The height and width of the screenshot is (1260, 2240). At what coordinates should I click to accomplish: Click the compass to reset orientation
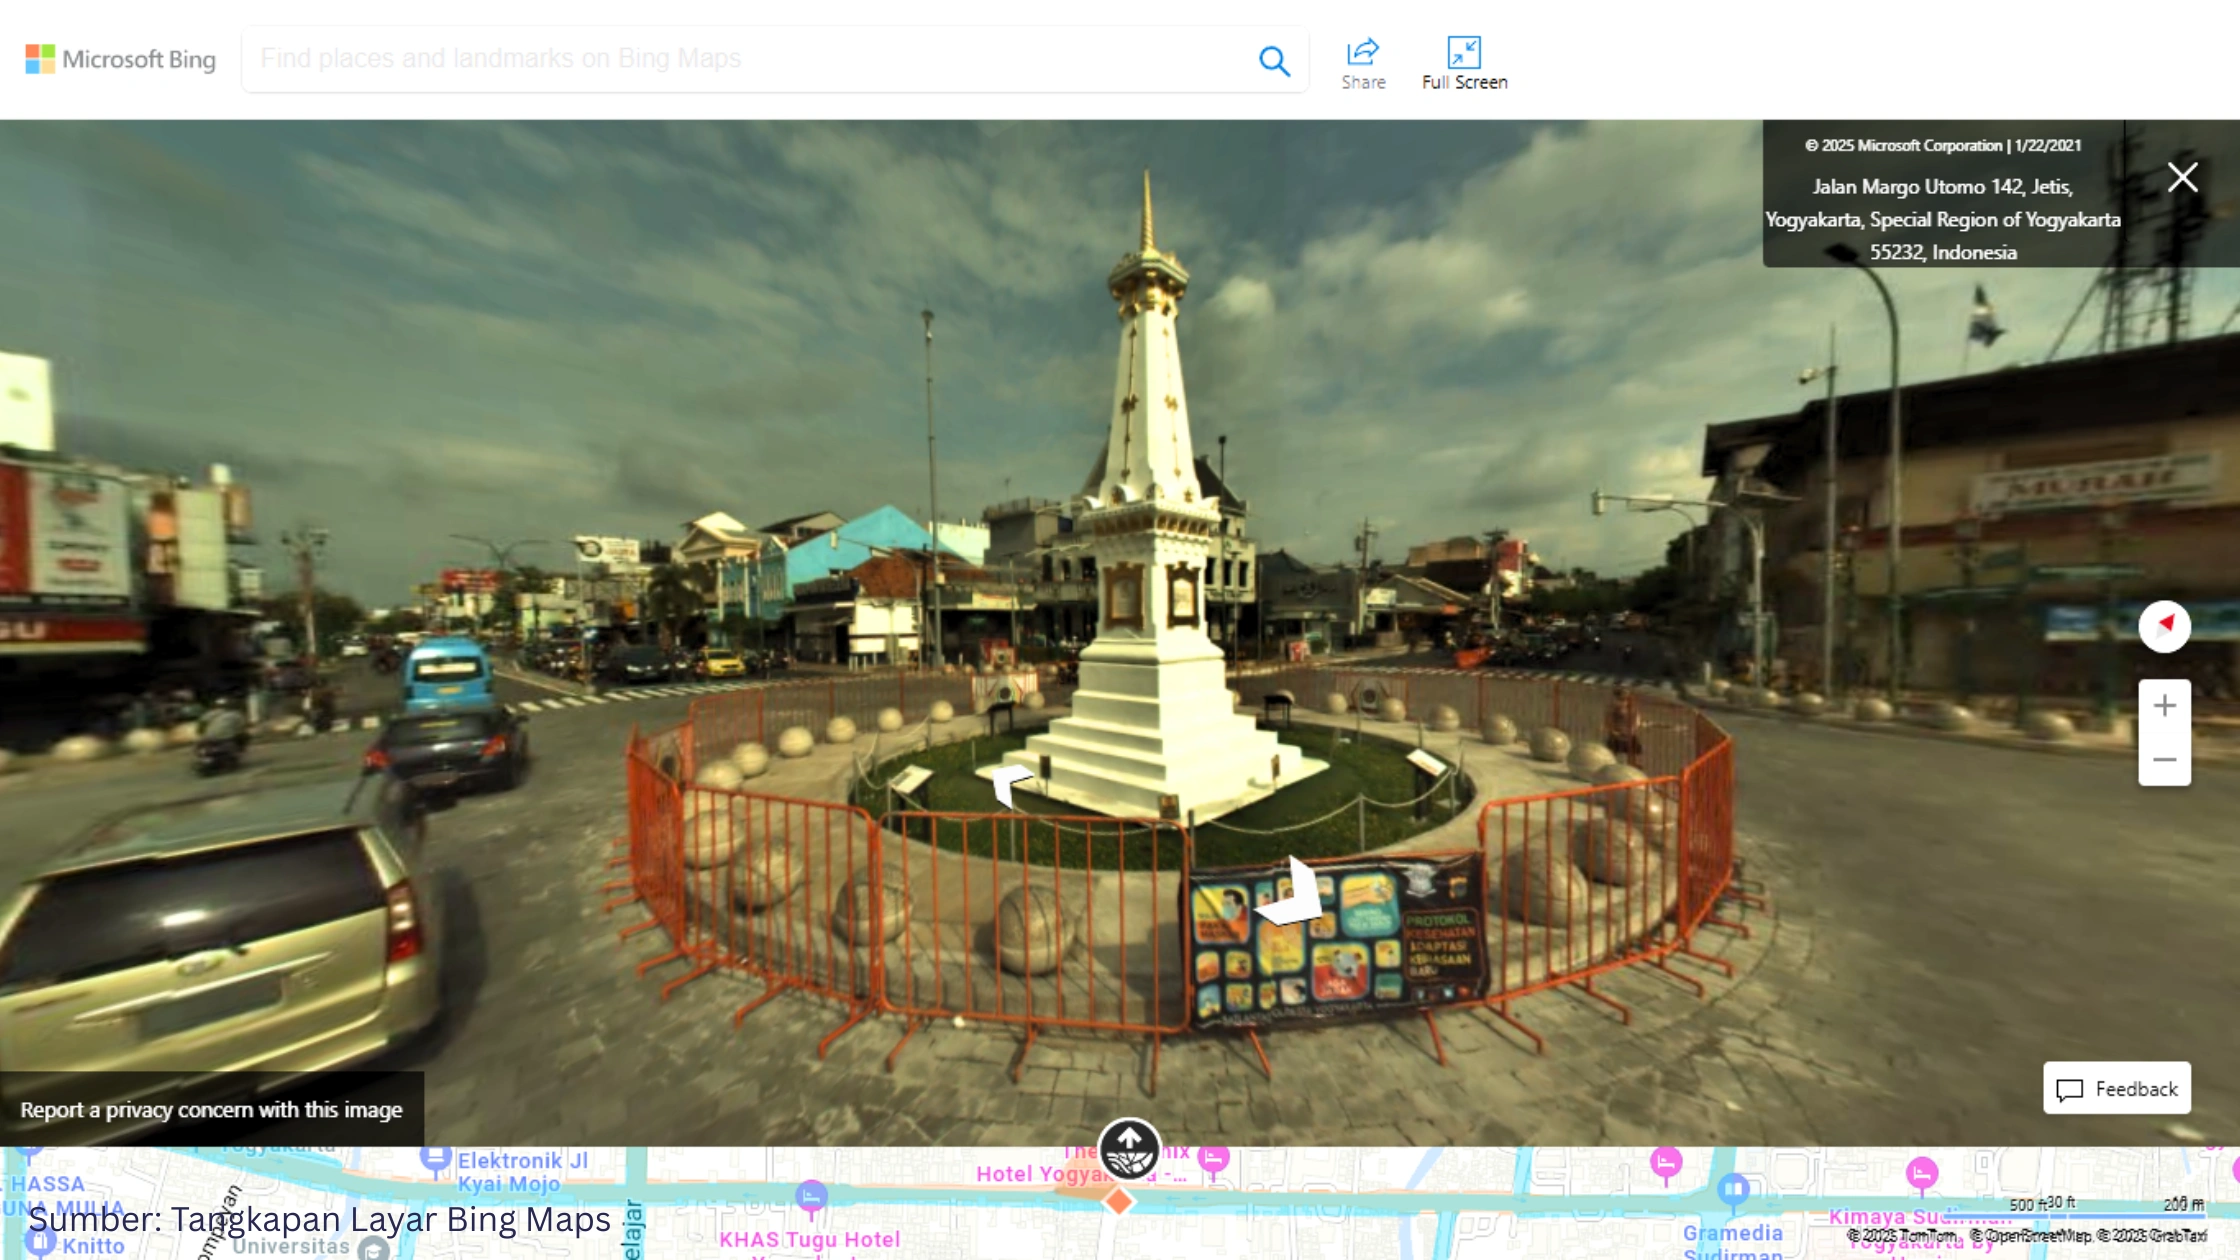(x=2164, y=627)
